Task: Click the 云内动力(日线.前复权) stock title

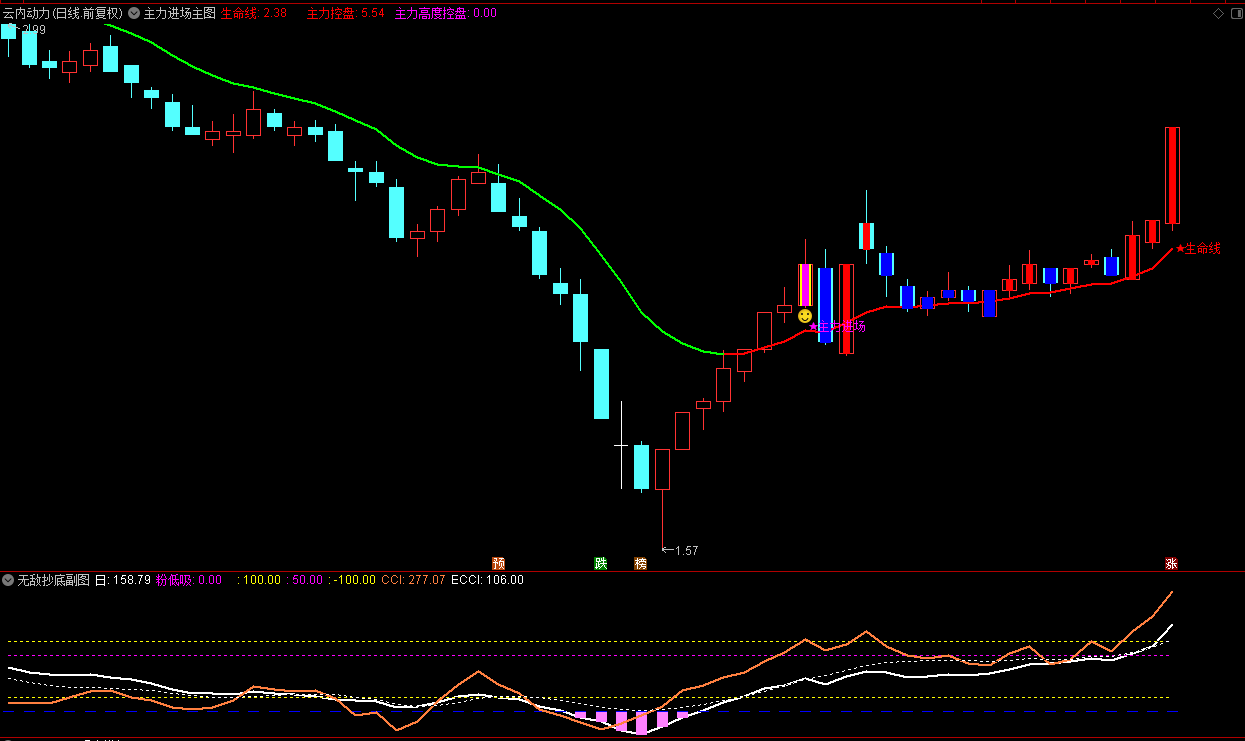Action: (62, 13)
